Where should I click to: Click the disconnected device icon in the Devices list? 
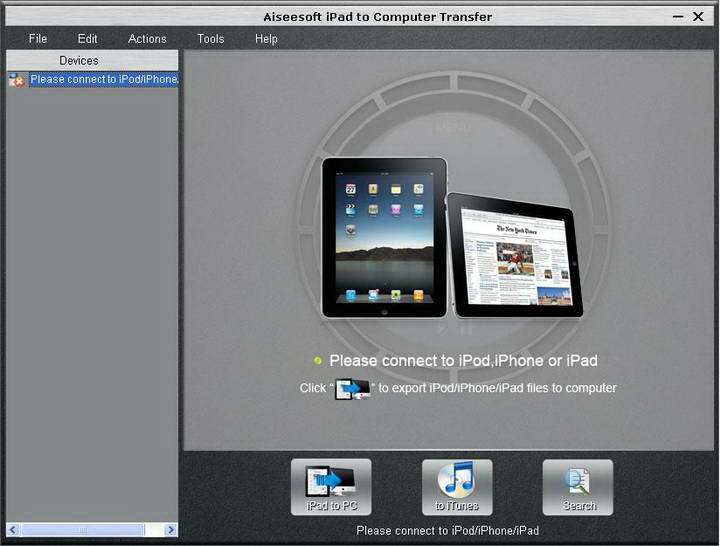pyautogui.click(x=17, y=80)
